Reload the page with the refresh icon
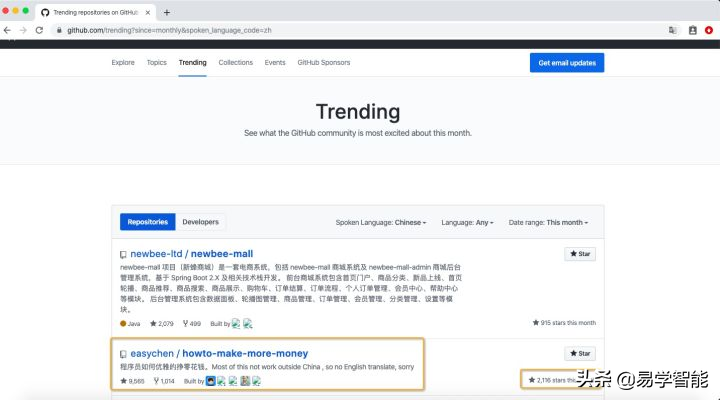The width and height of the screenshot is (720, 400). [39, 30]
